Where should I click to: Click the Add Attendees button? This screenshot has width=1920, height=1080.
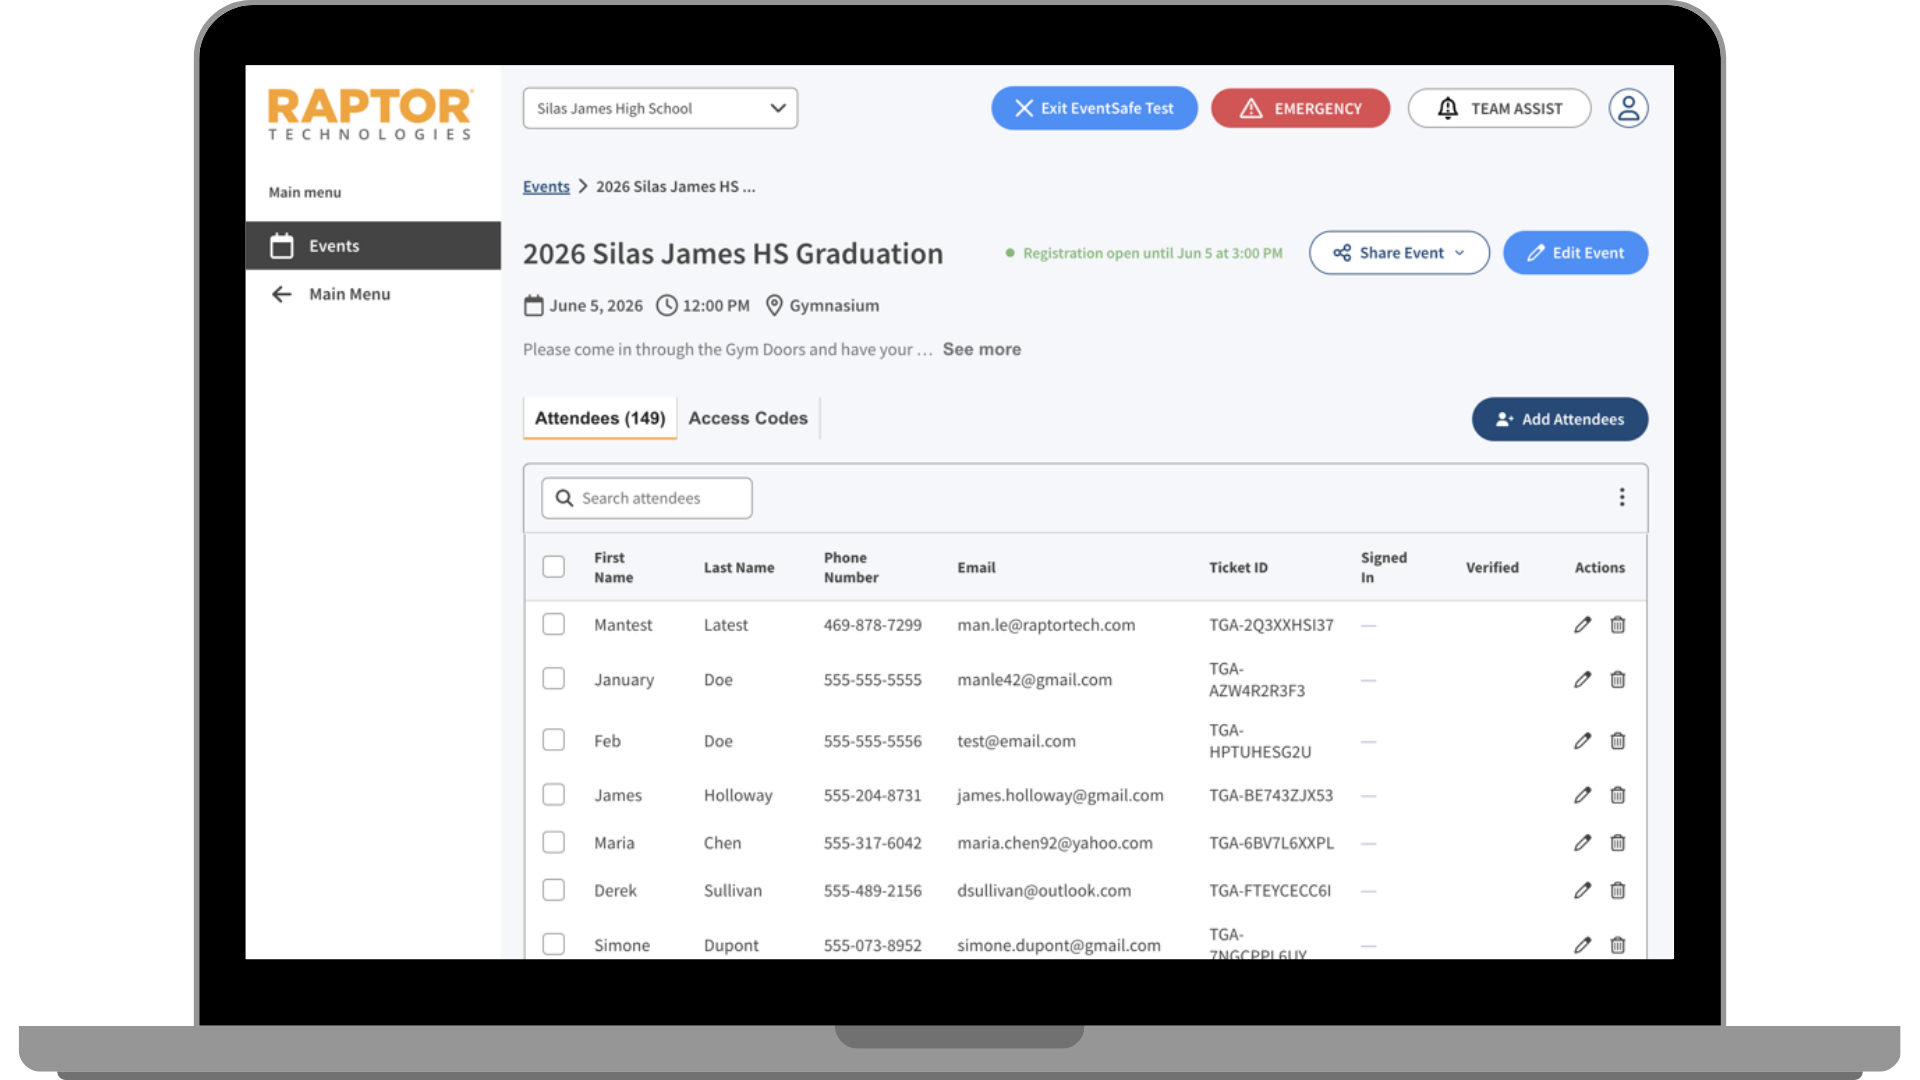[x=1559, y=419]
